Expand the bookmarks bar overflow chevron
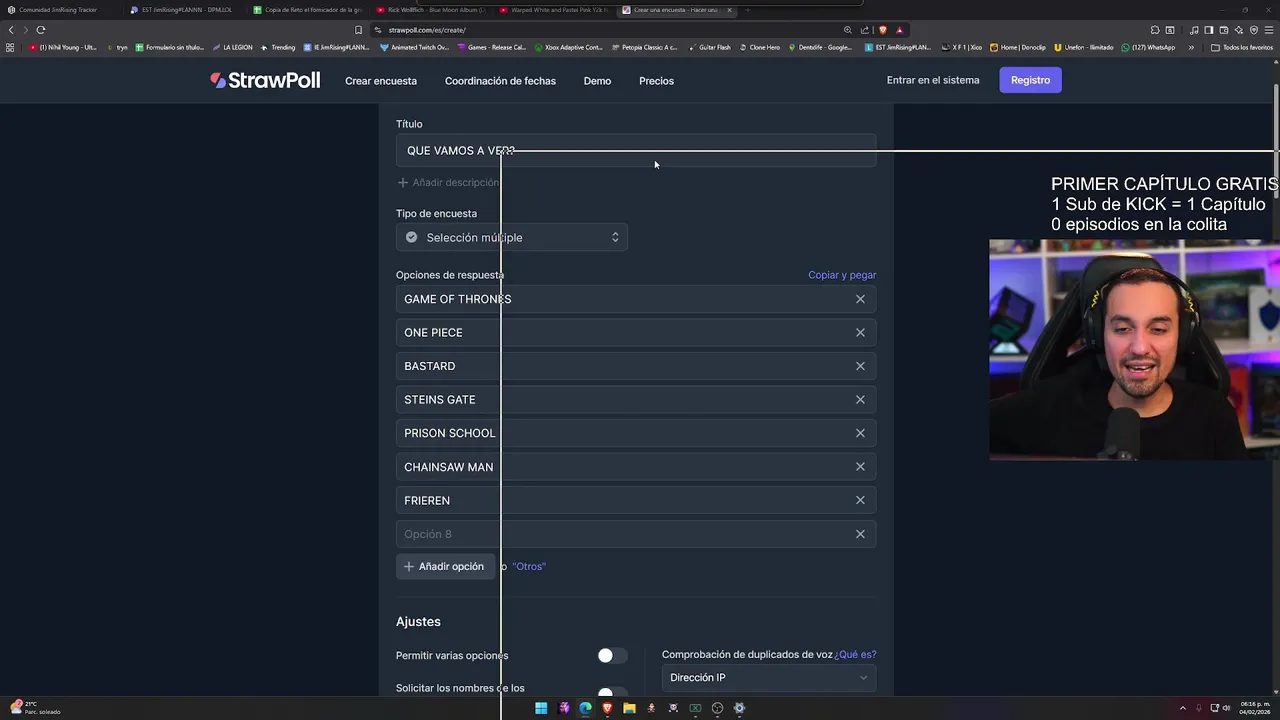Viewport: 1280px width, 720px height. click(1190, 47)
